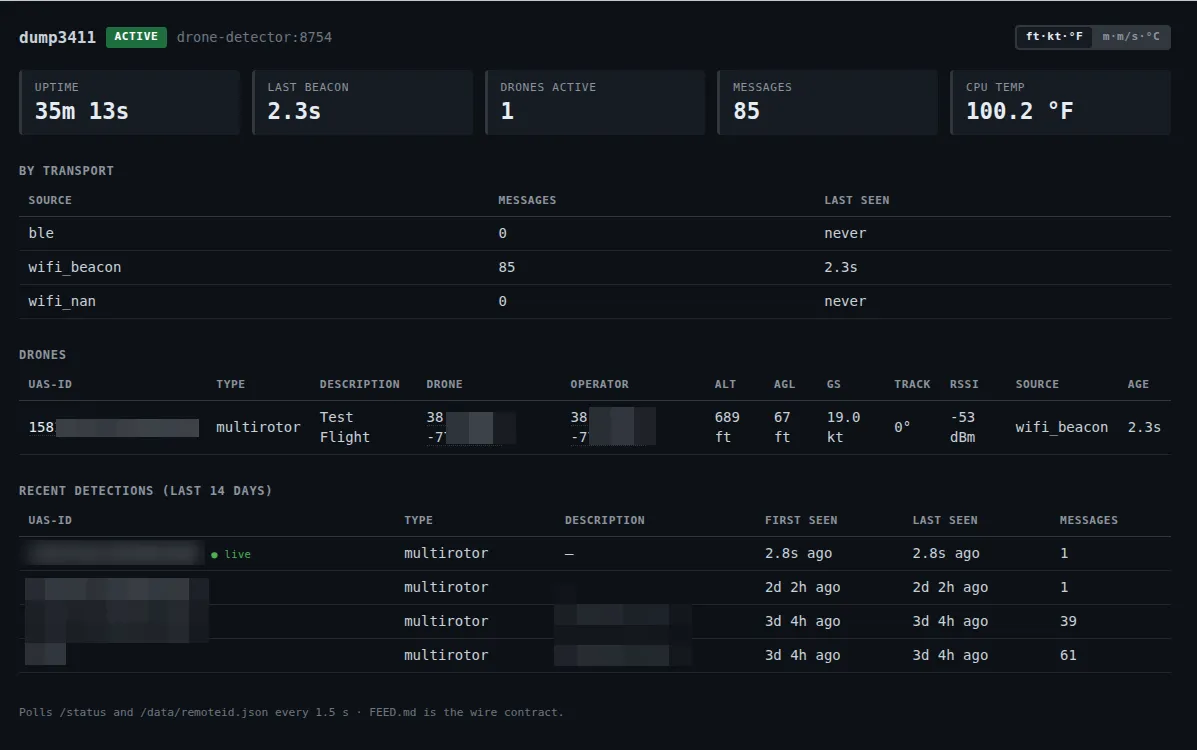
Task: Click the Messages 85 value
Action: pos(747,112)
